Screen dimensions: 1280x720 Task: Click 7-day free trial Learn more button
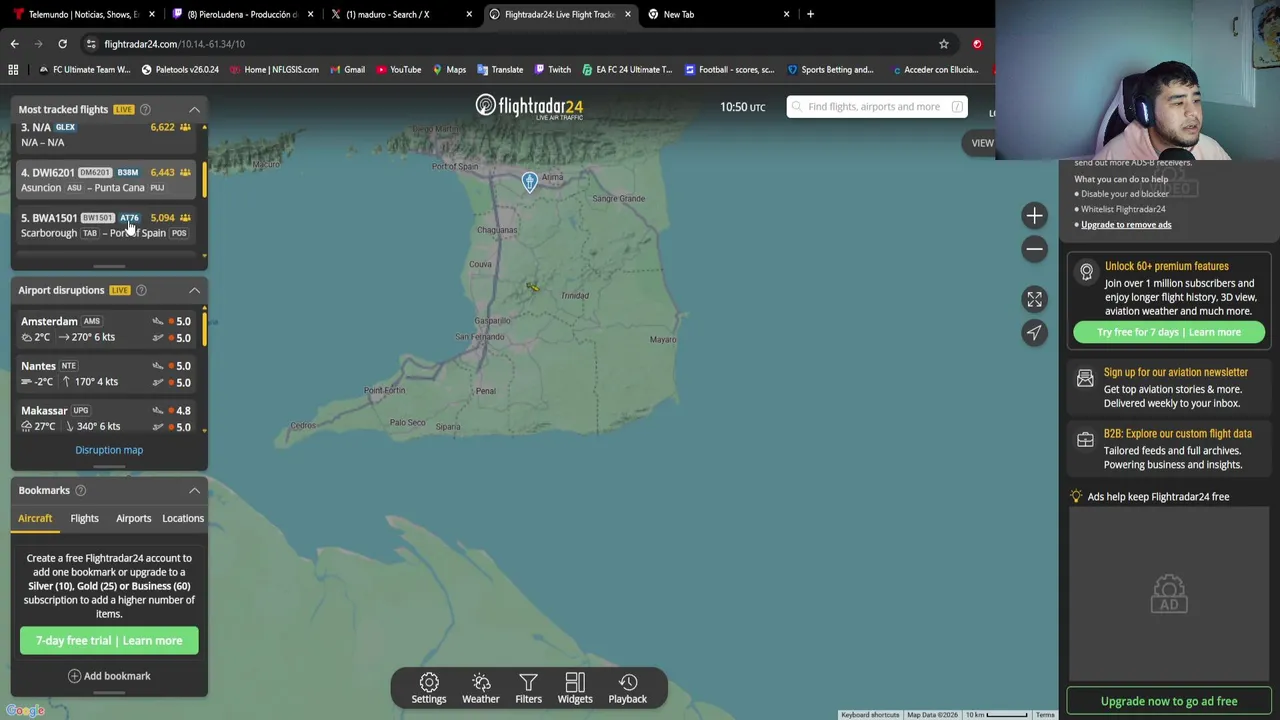coord(109,640)
